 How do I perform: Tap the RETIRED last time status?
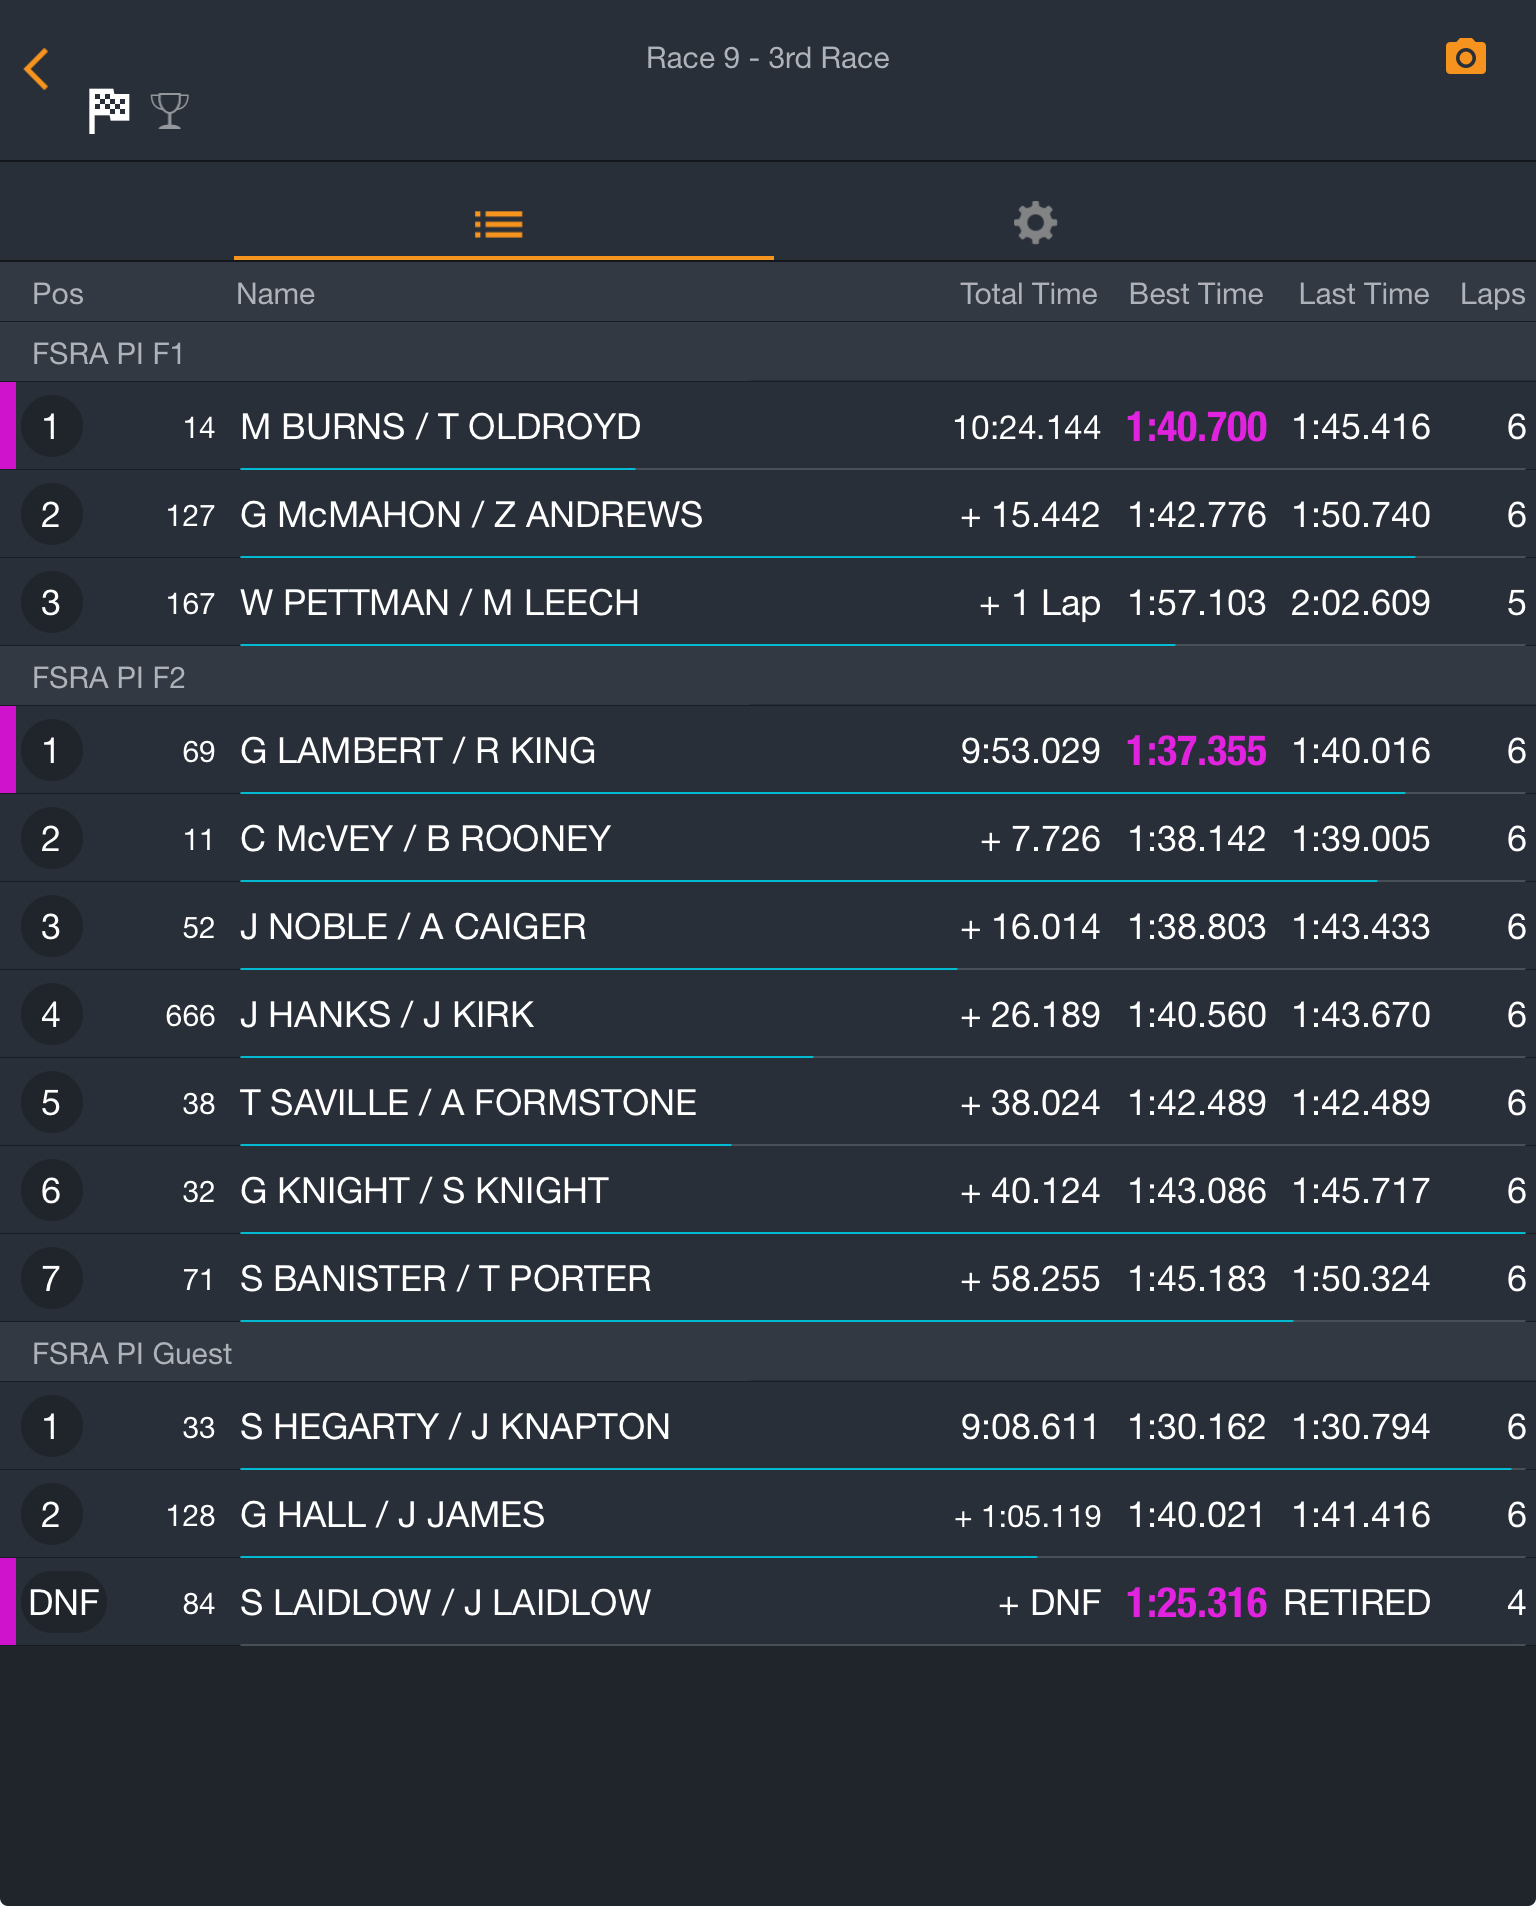pyautogui.click(x=1356, y=1603)
